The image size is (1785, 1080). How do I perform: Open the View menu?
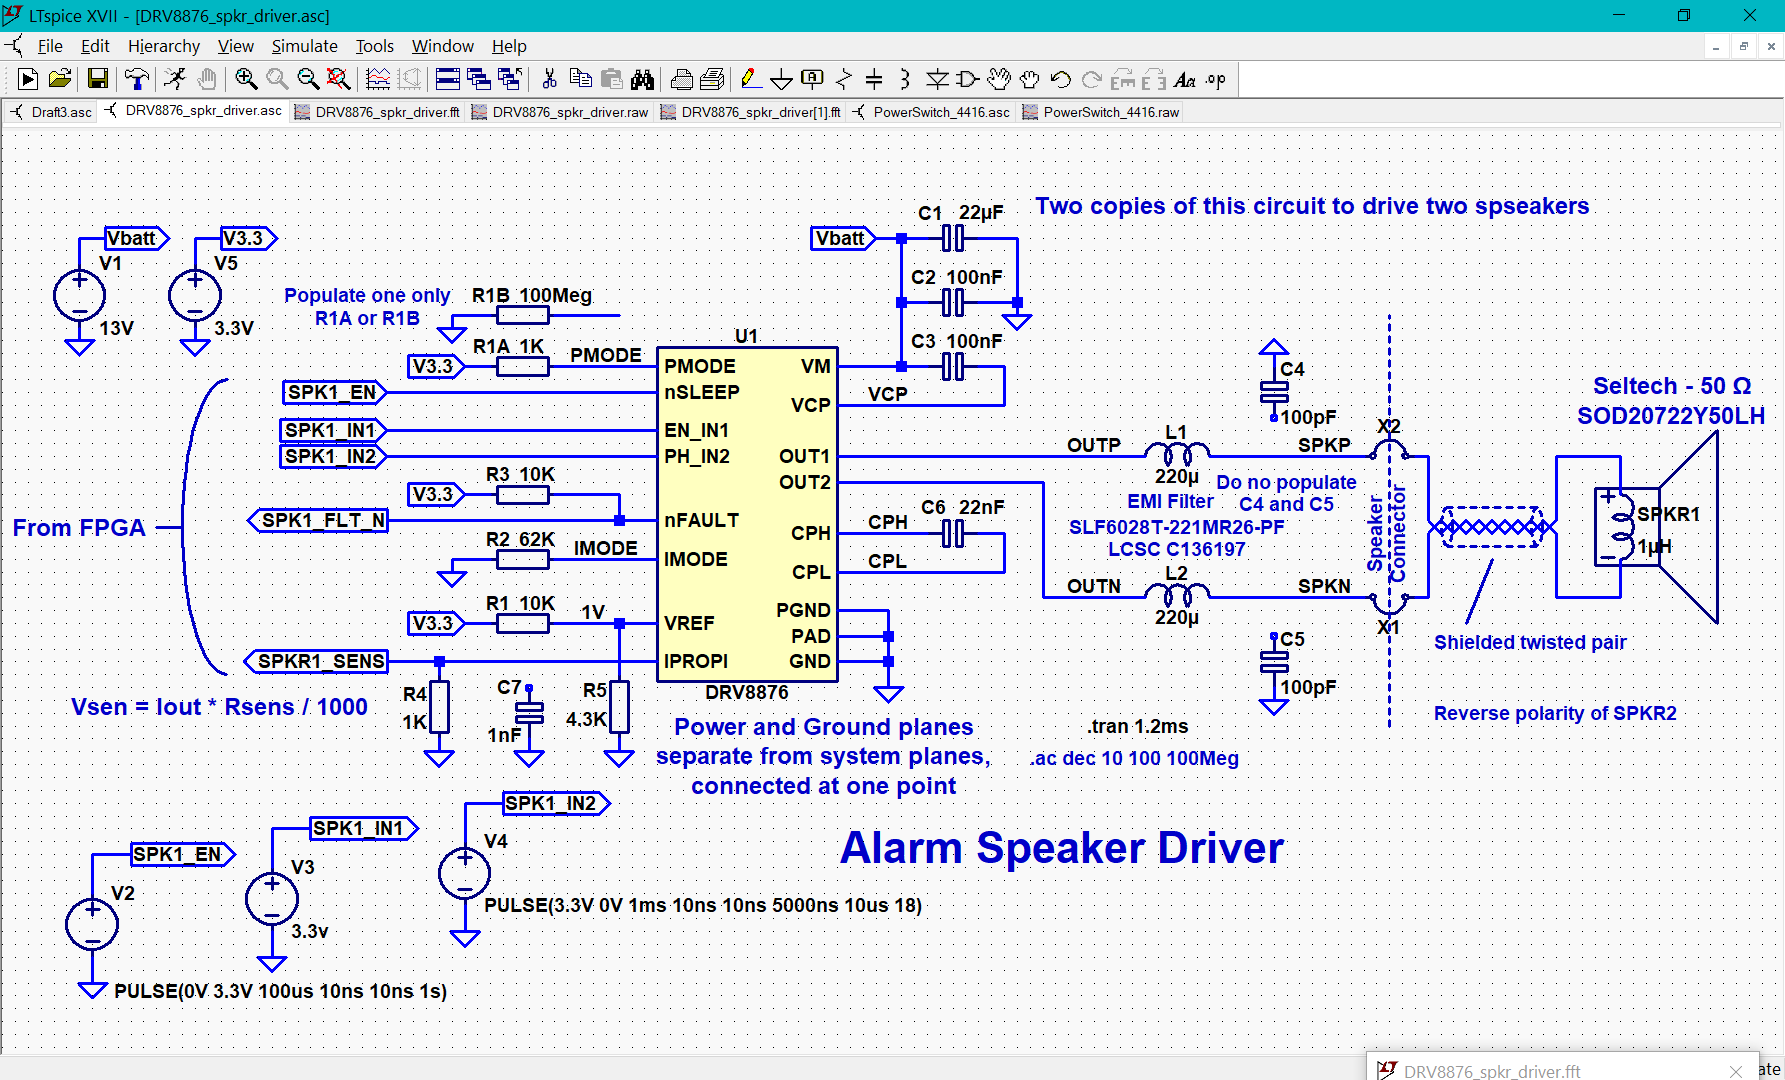point(236,46)
